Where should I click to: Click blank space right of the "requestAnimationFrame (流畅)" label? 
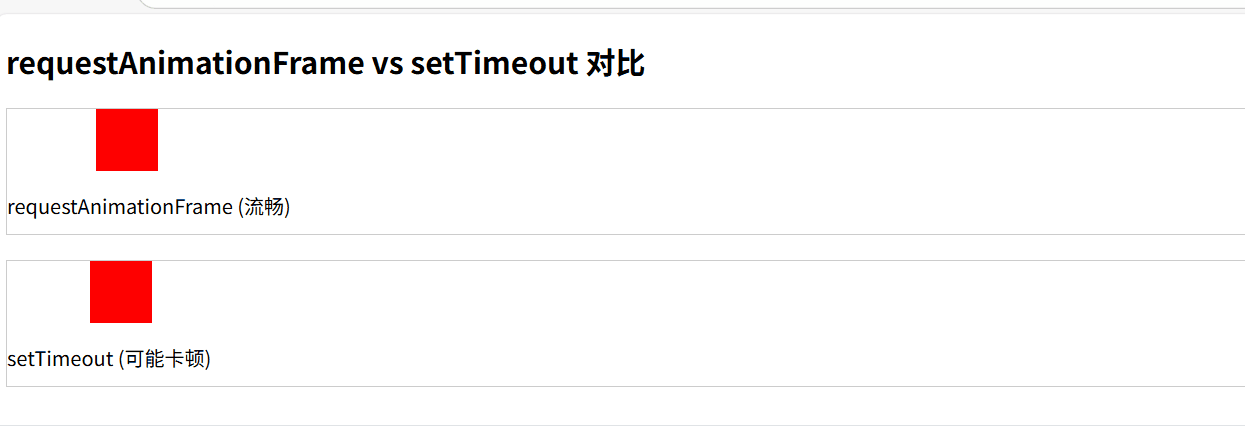[x=700, y=207]
